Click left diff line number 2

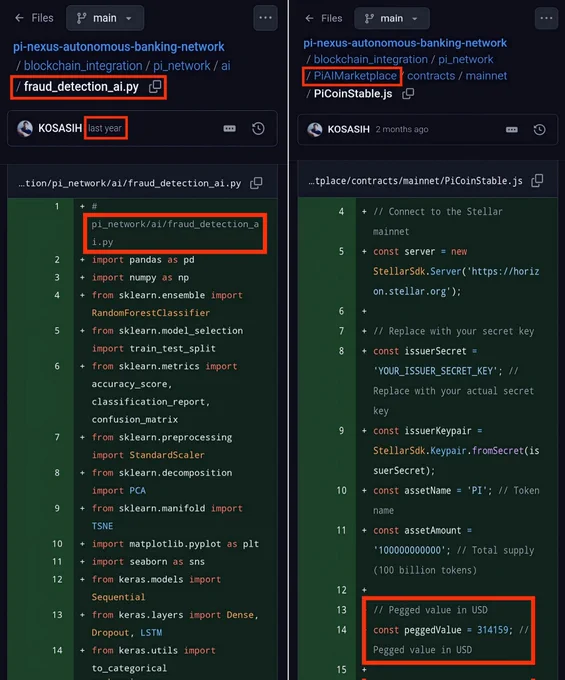(x=57, y=260)
